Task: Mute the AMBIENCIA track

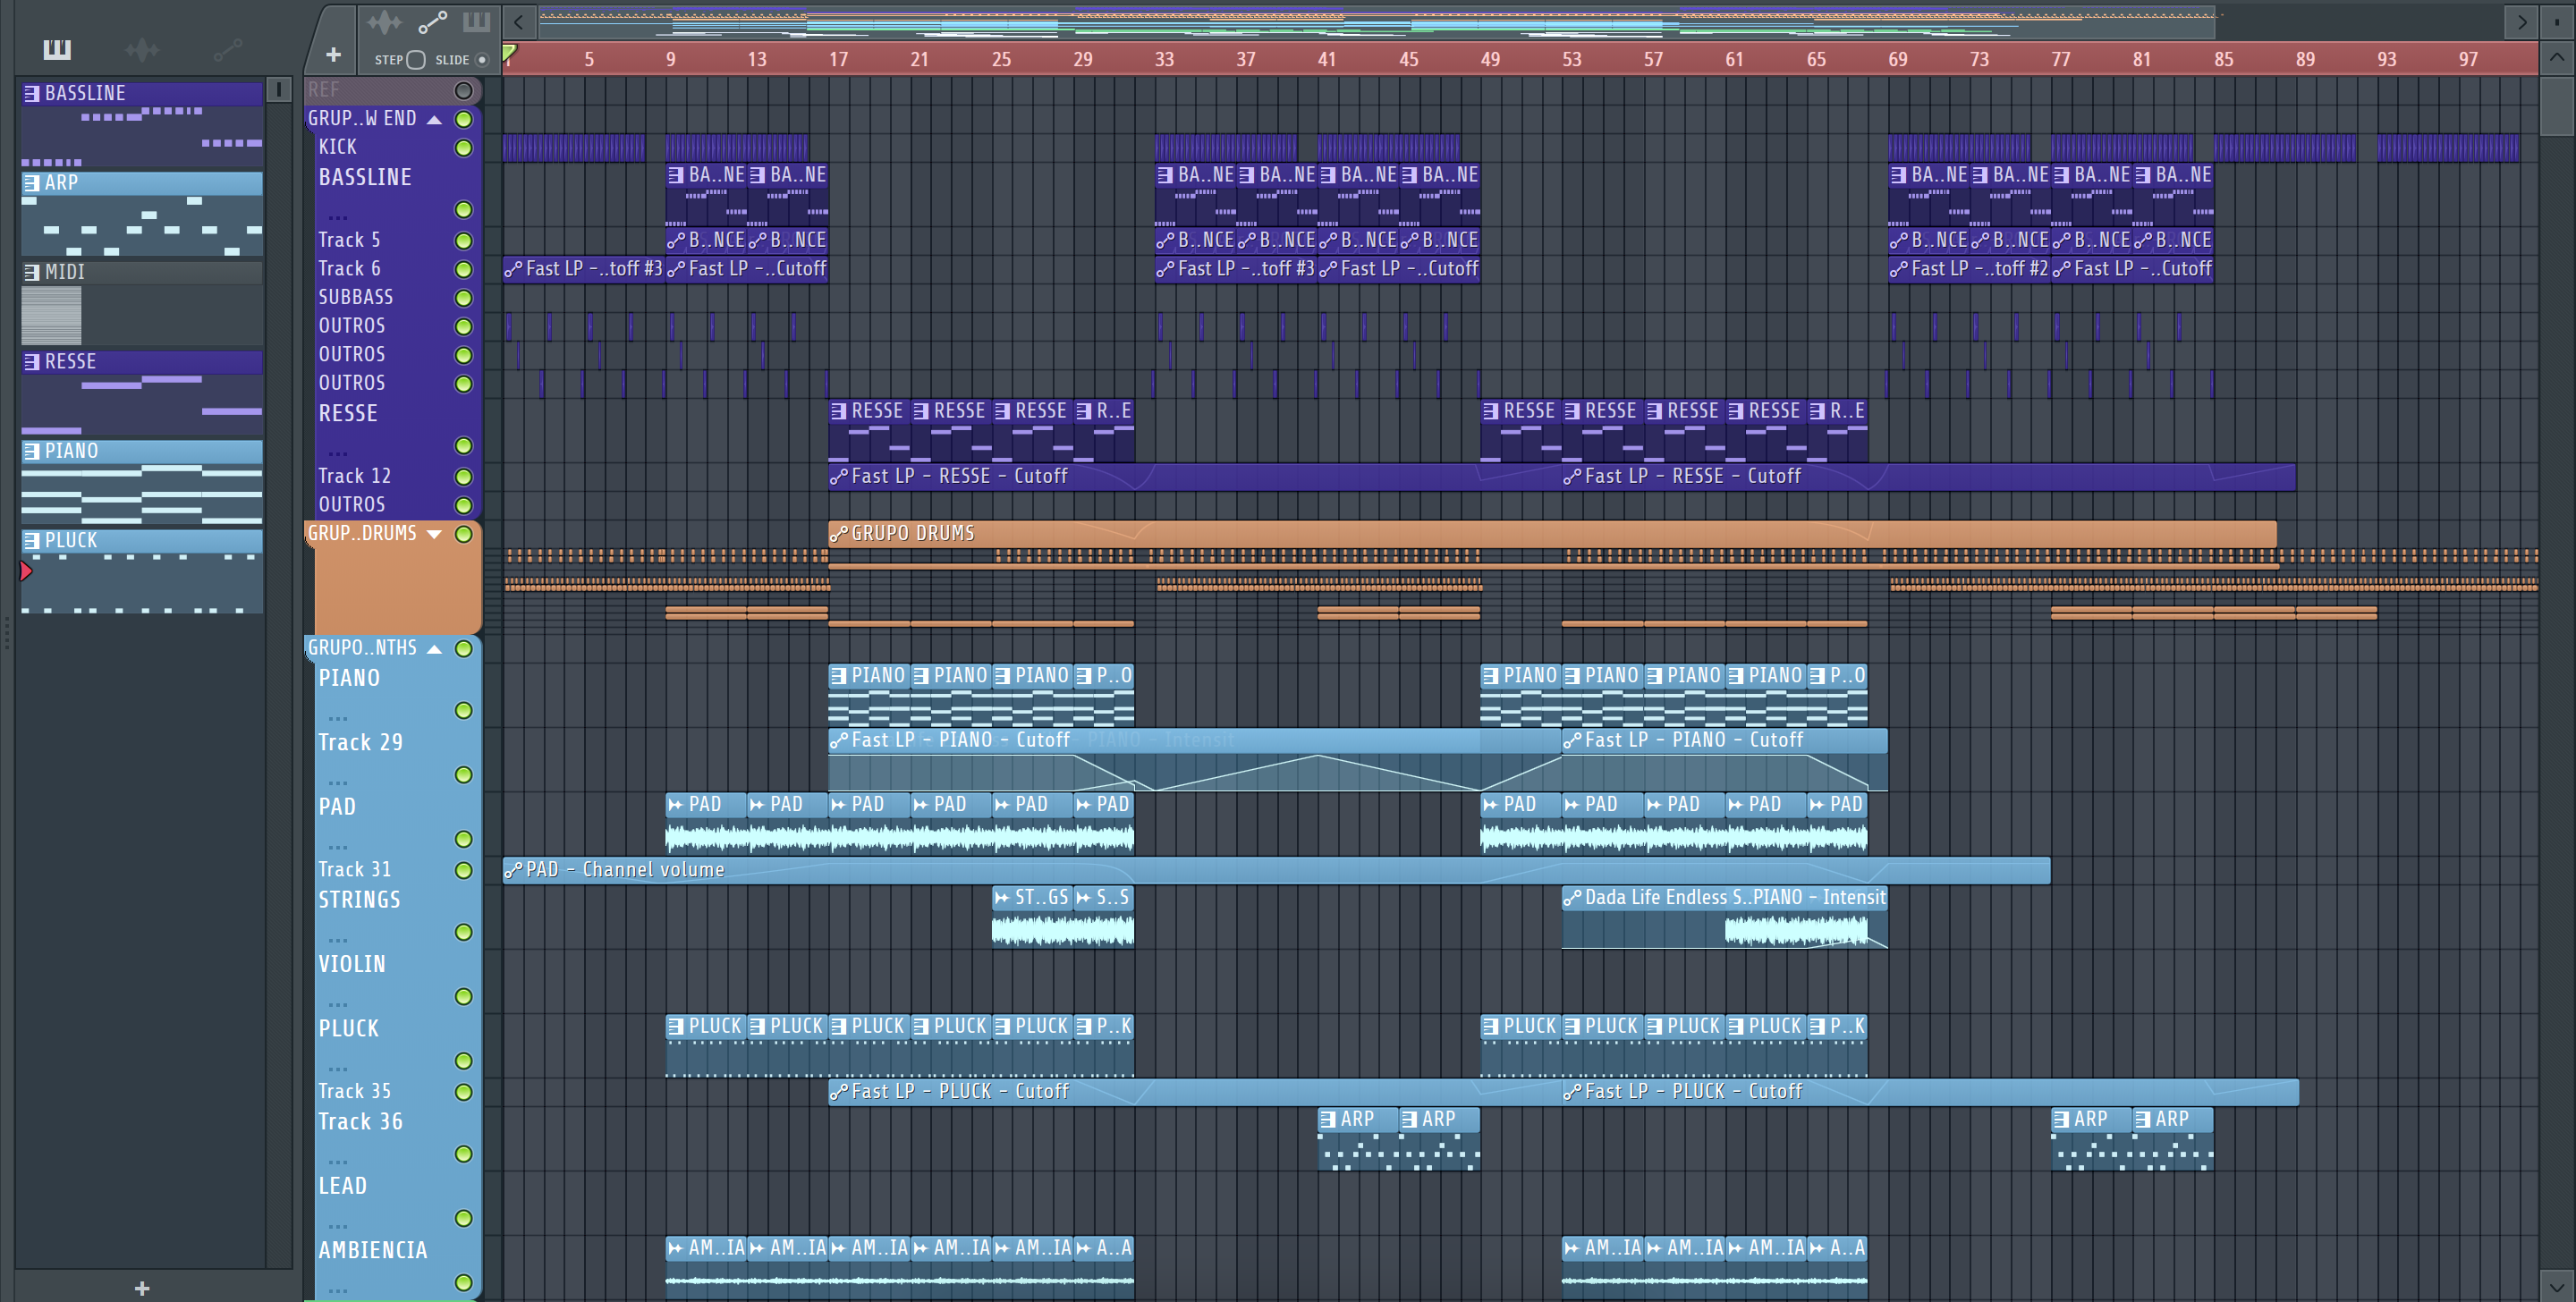Action: point(463,1283)
